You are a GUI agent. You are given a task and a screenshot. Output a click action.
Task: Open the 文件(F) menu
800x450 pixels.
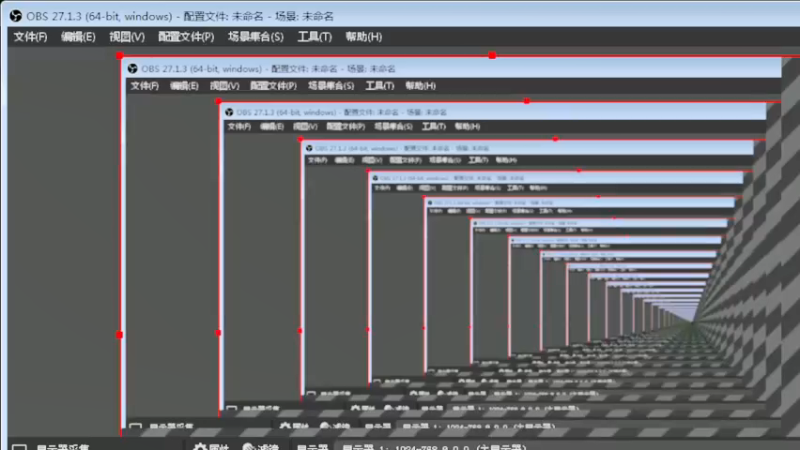(x=30, y=37)
